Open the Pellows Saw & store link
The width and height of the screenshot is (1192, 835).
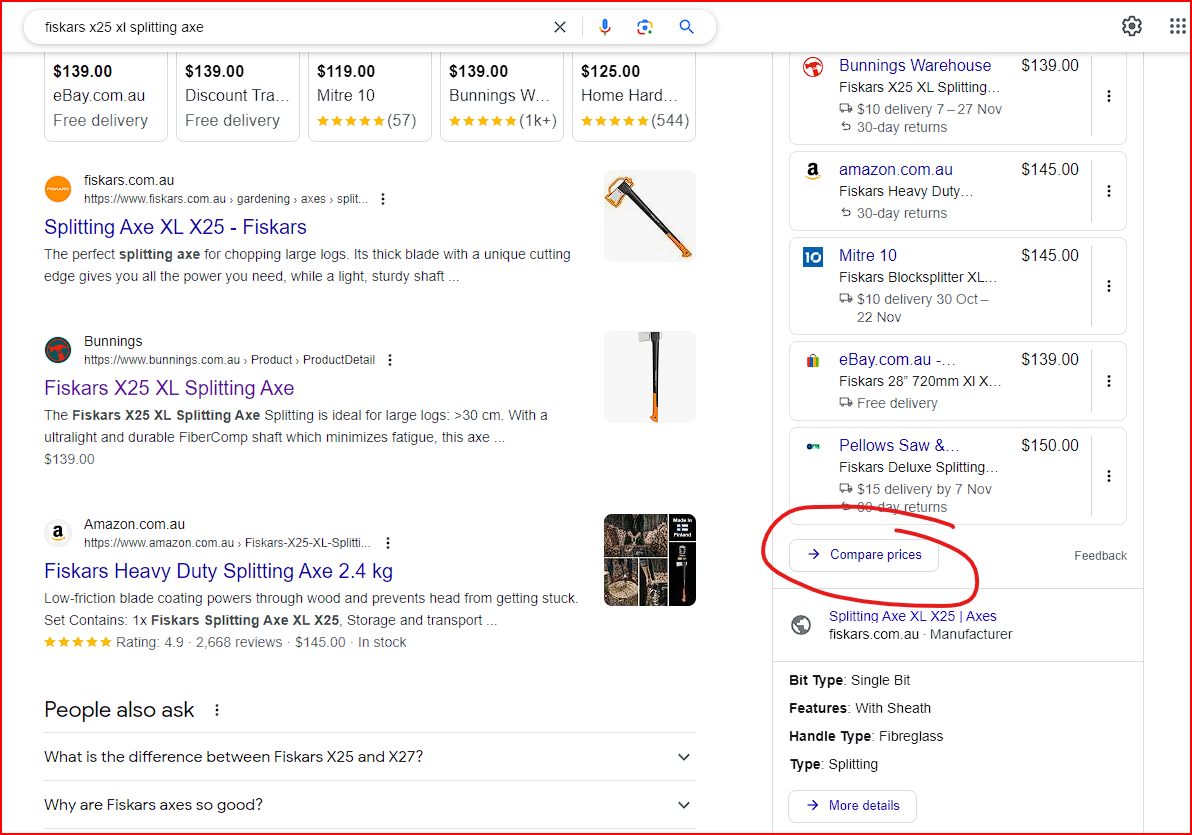(x=899, y=446)
